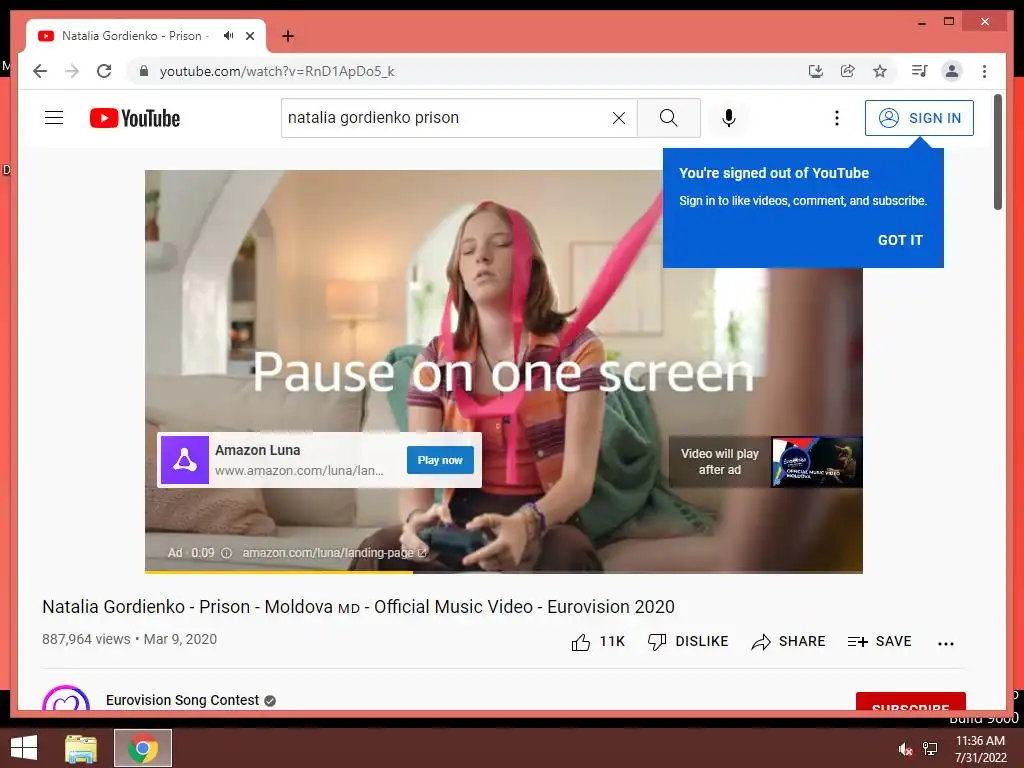The width and height of the screenshot is (1024, 768).
Task: Open network tray icon
Action: 930,750
